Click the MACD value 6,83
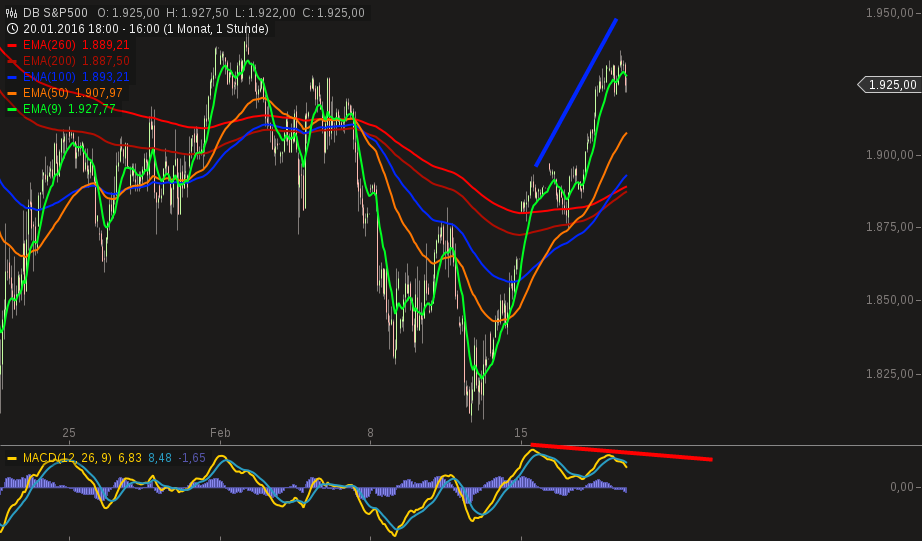Screen dimensions: 922x541 130,457
